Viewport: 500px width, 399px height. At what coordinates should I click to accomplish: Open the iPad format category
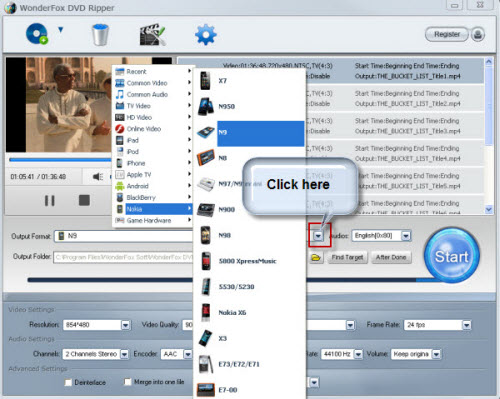click(x=153, y=140)
